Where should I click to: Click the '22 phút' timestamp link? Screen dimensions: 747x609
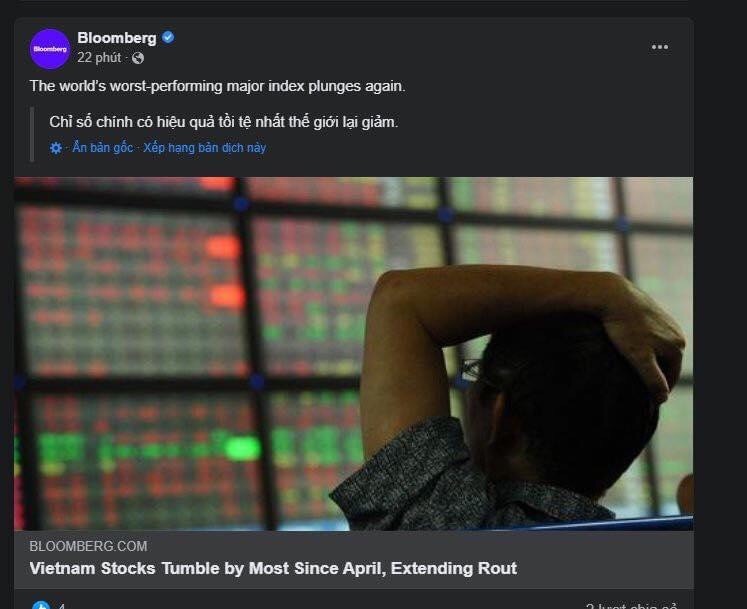tap(101, 58)
